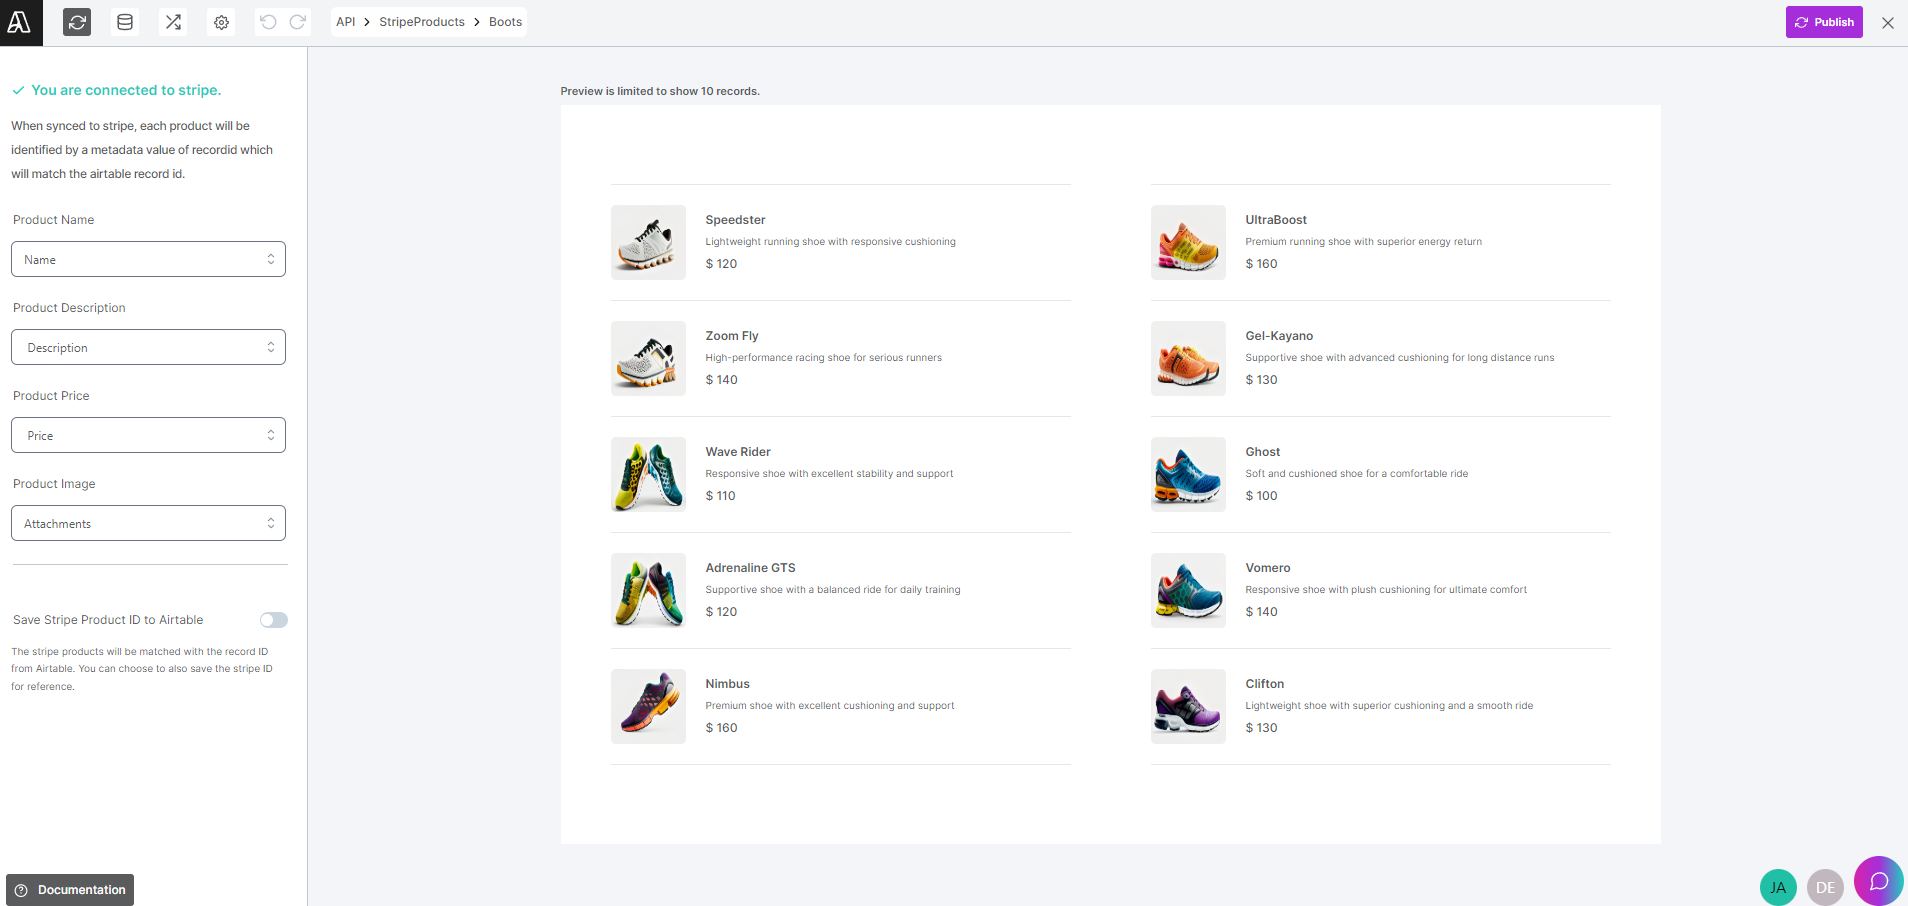Click the $ 110 price of Wave Rider
This screenshot has height=906, width=1908.
tap(720, 496)
